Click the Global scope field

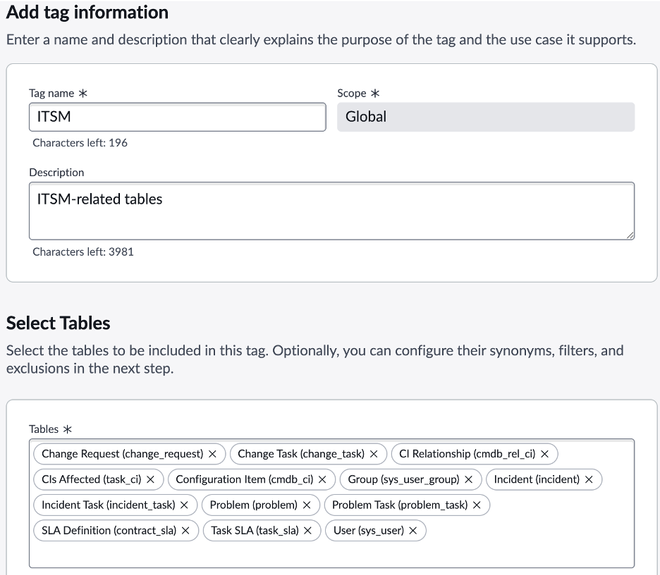tap(485, 117)
